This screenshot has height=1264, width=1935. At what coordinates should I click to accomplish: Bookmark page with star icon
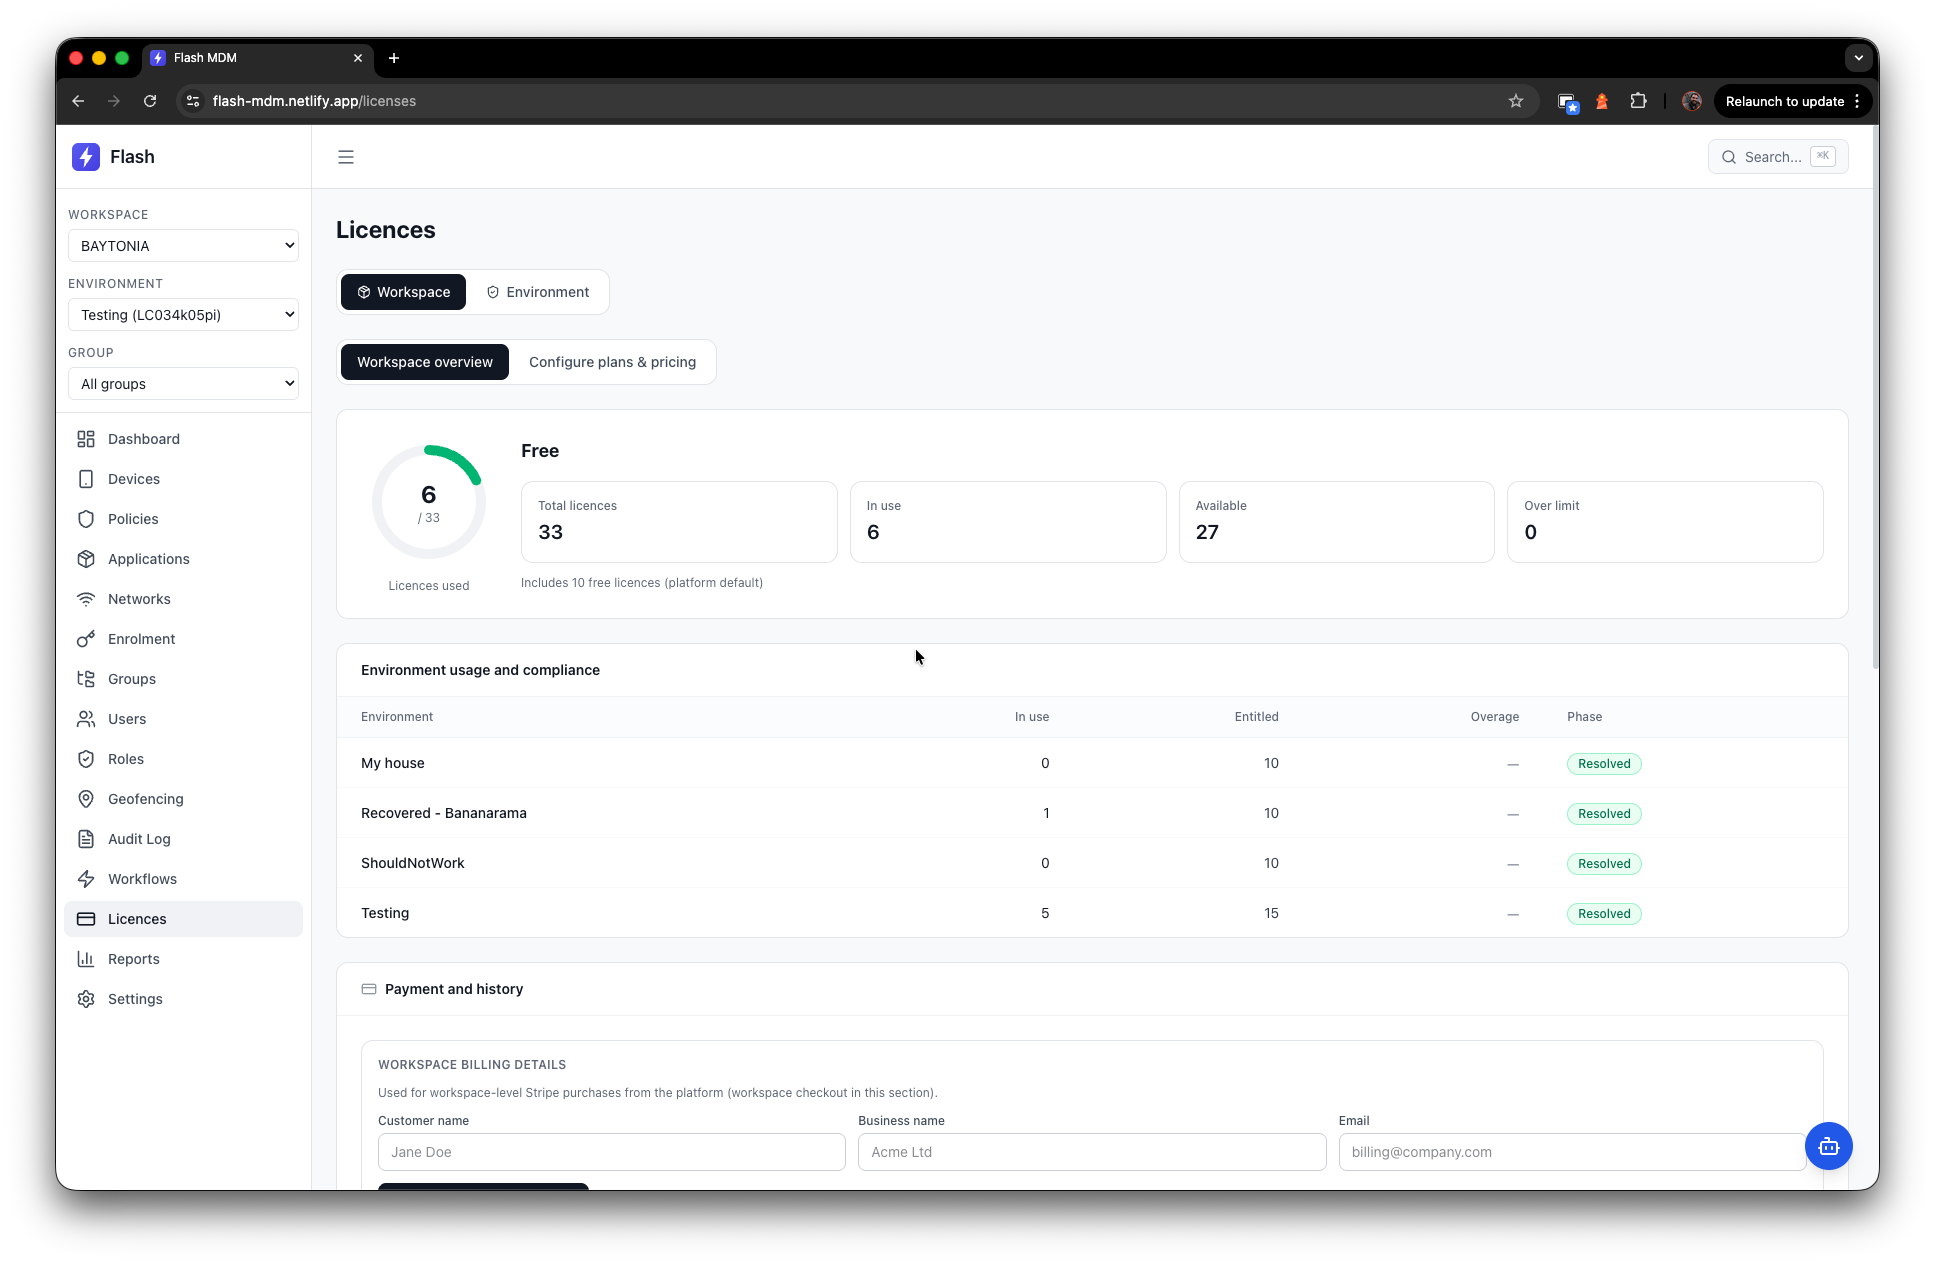pos(1516,101)
